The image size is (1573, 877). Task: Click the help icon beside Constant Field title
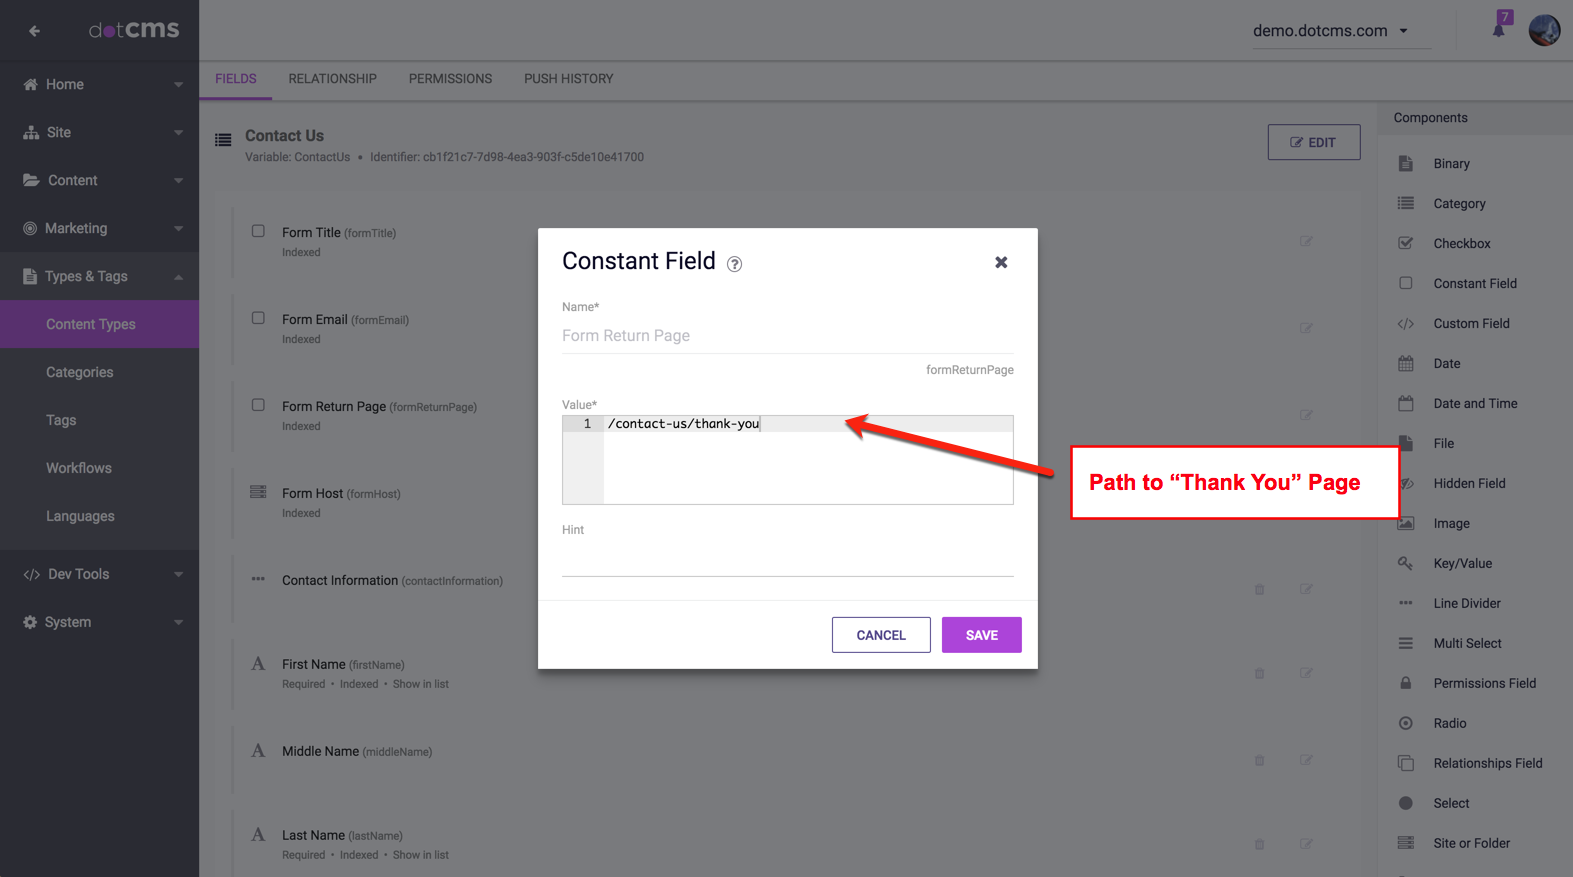pos(734,264)
